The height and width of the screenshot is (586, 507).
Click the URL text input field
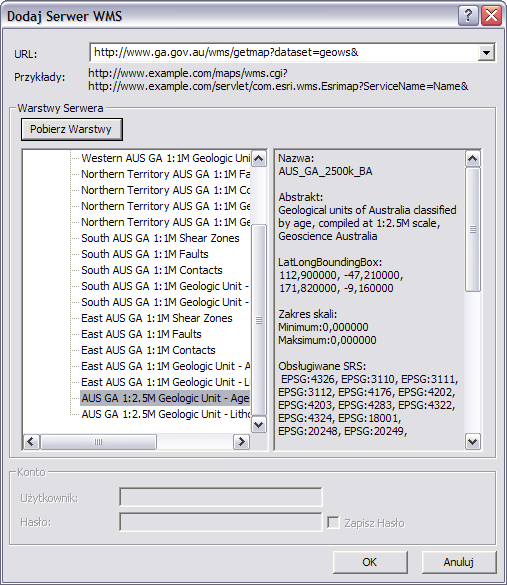284,53
